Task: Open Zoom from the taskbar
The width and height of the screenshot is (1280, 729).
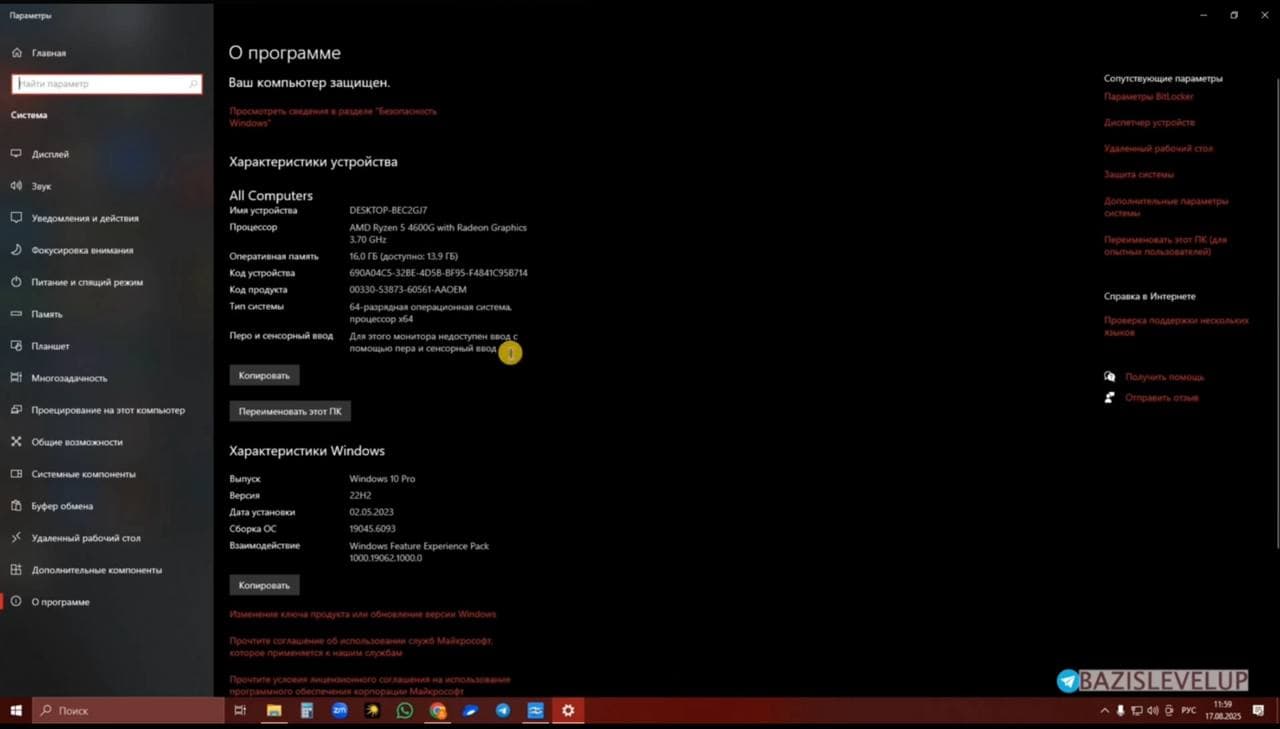Action: pos(340,710)
